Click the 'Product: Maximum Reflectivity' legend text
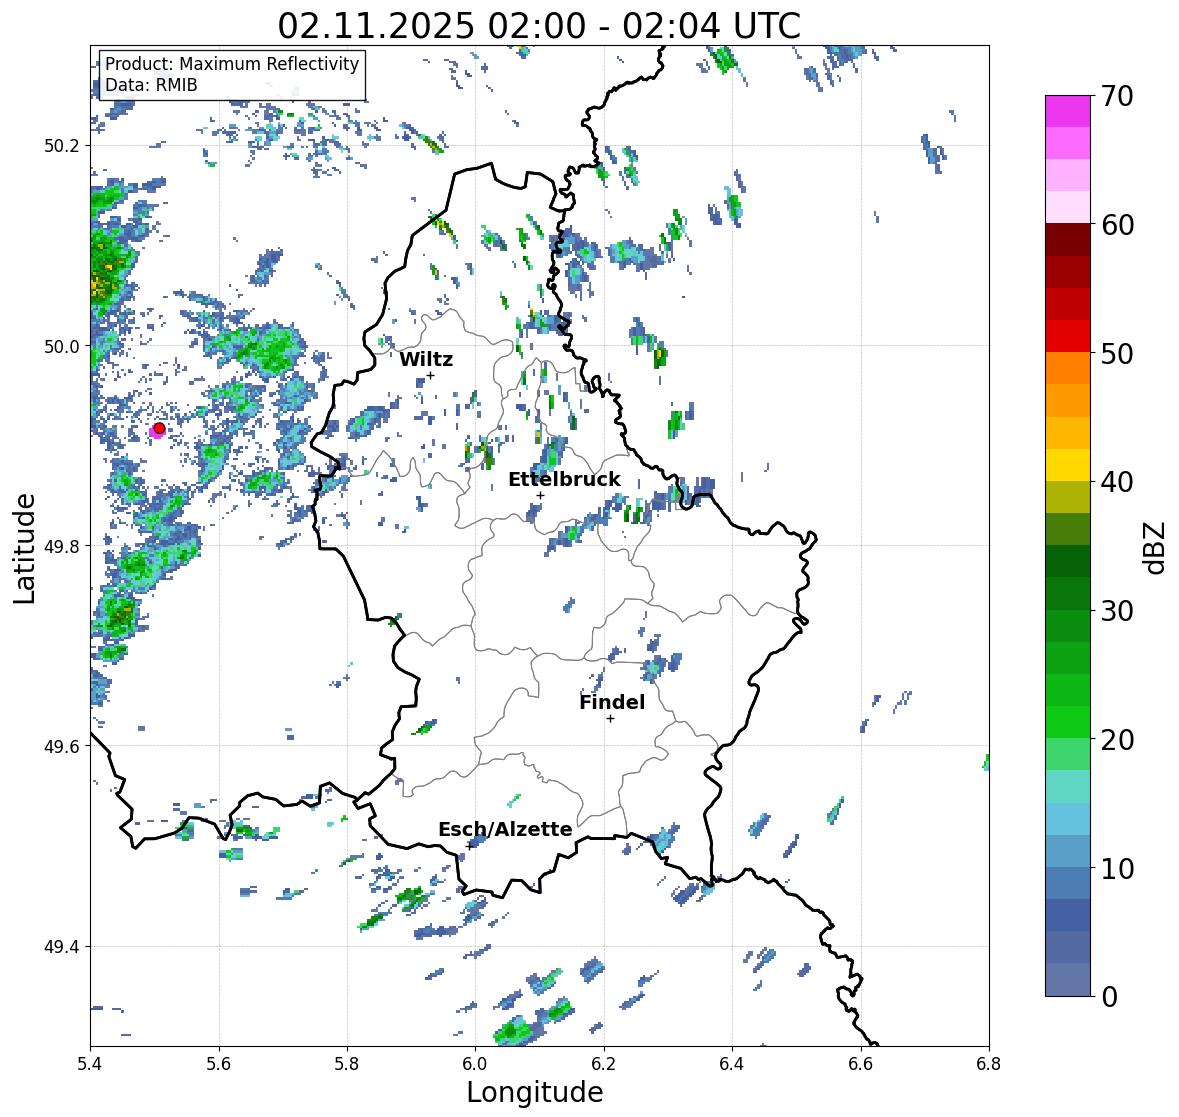This screenshot has height=1117, width=1179. click(232, 64)
